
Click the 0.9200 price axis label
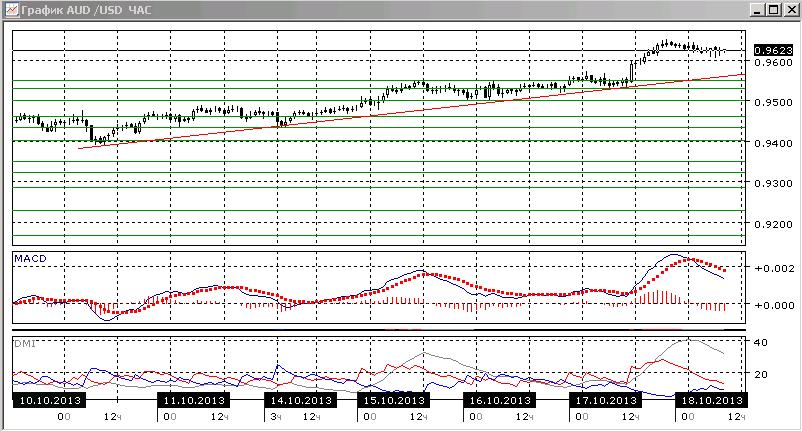point(773,224)
